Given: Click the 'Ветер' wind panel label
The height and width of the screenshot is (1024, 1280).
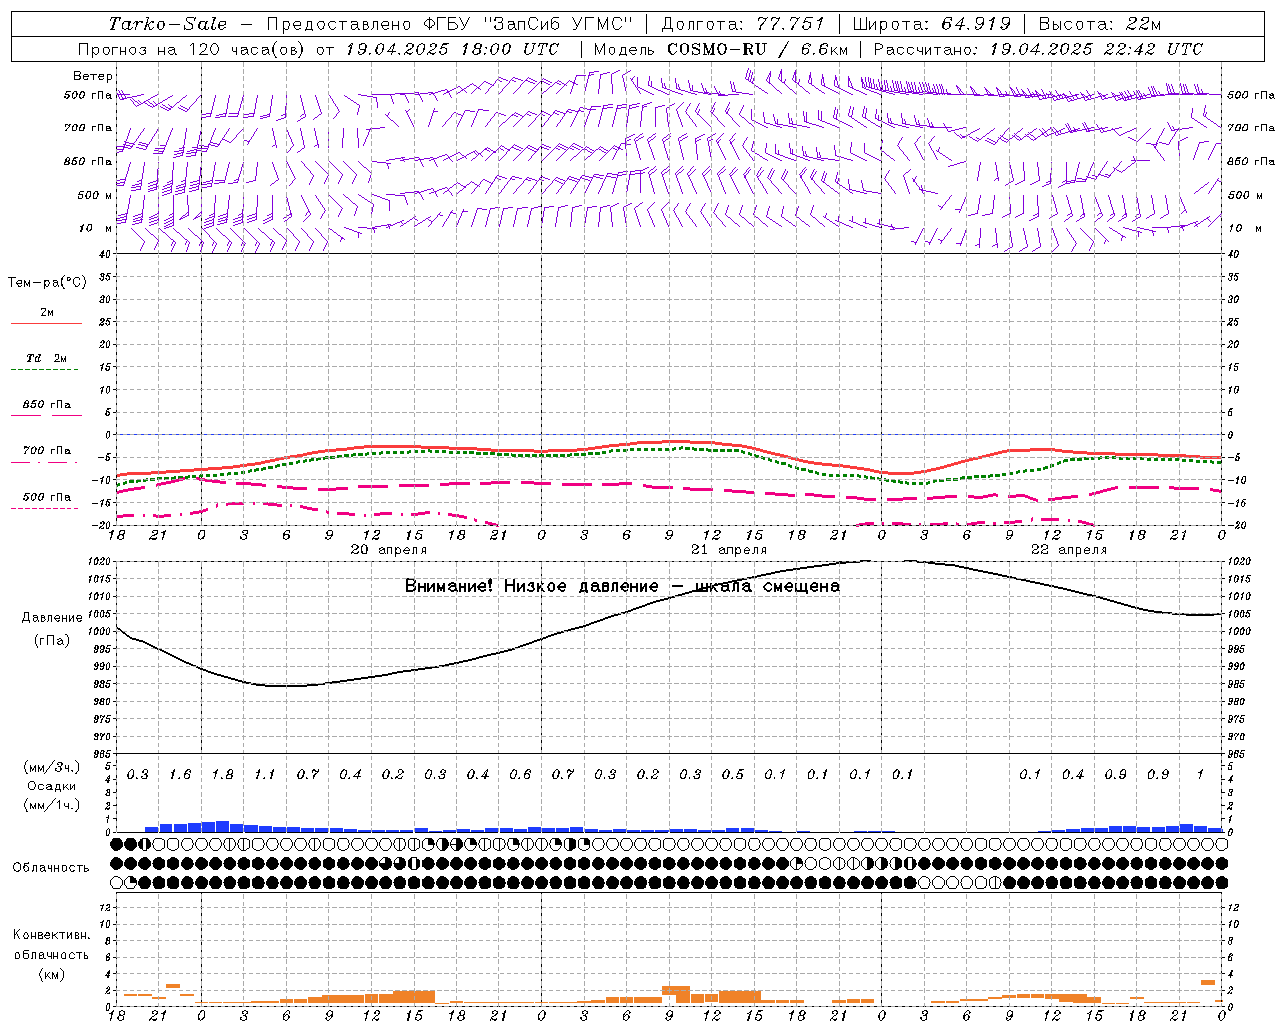Looking at the screenshot, I should [x=93, y=76].
